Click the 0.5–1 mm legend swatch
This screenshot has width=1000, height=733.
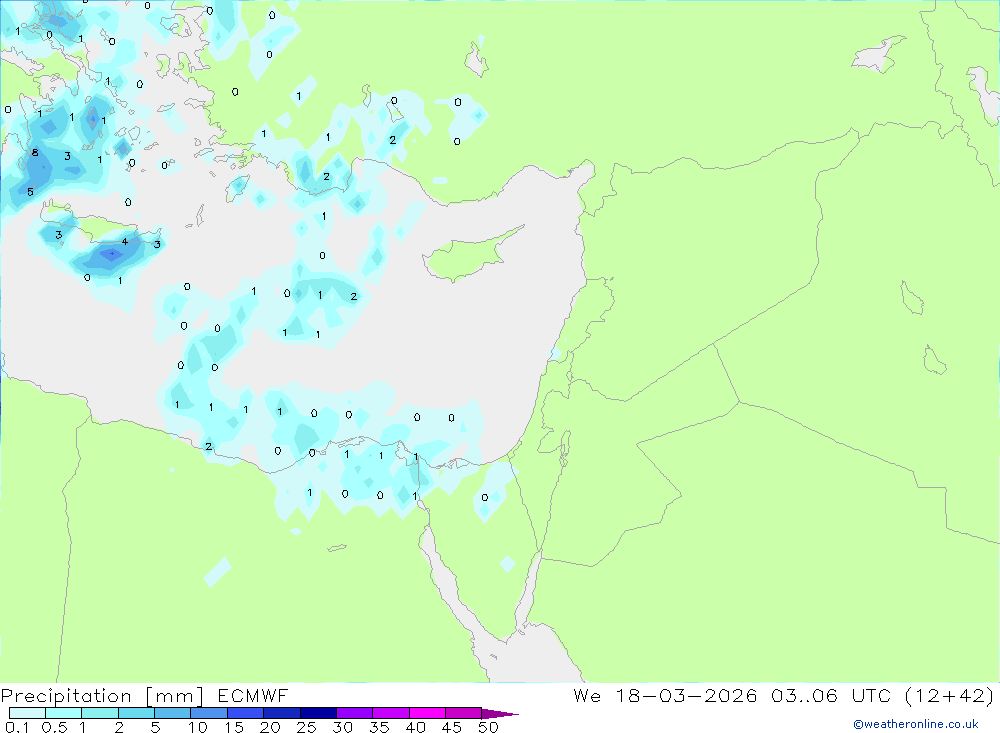63,713
